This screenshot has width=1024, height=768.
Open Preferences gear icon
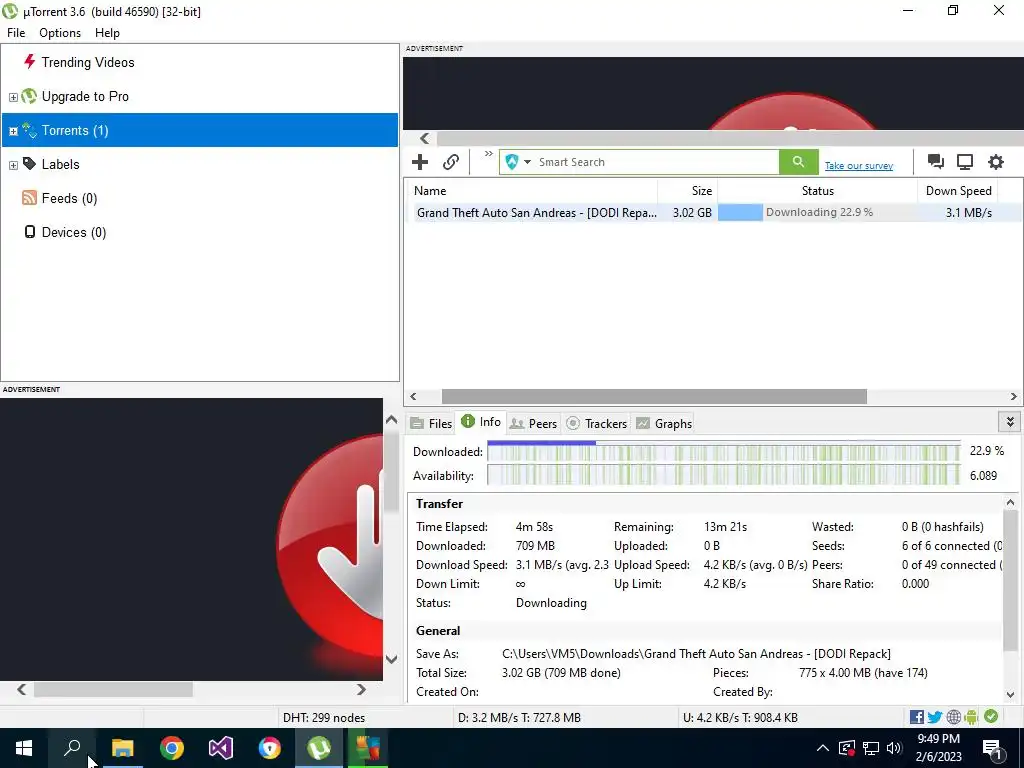click(995, 162)
